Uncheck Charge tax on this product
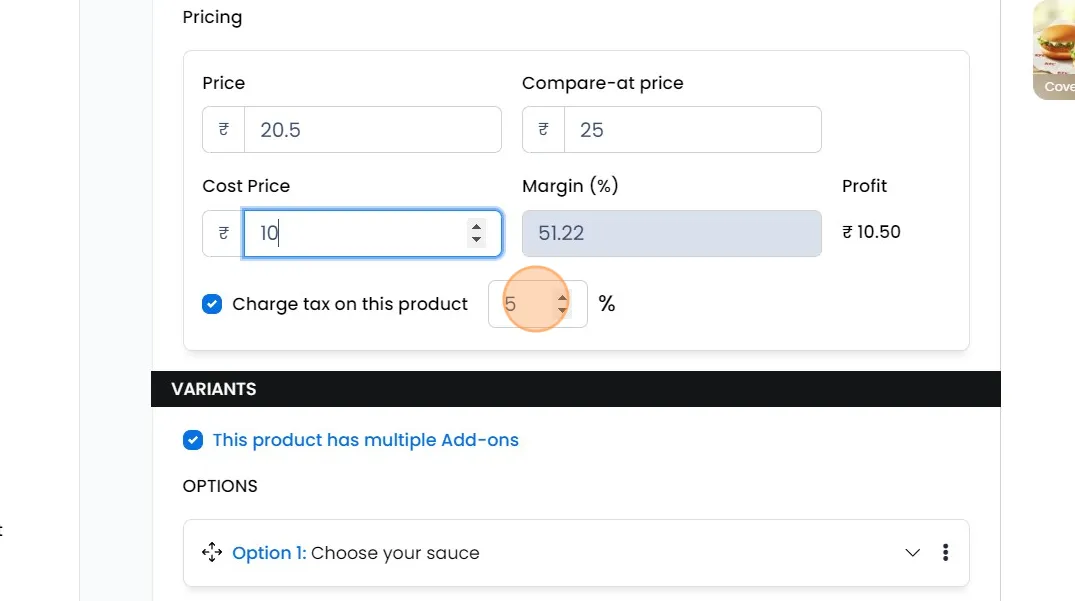Image resolution: width=1075 pixels, height=601 pixels. point(212,304)
